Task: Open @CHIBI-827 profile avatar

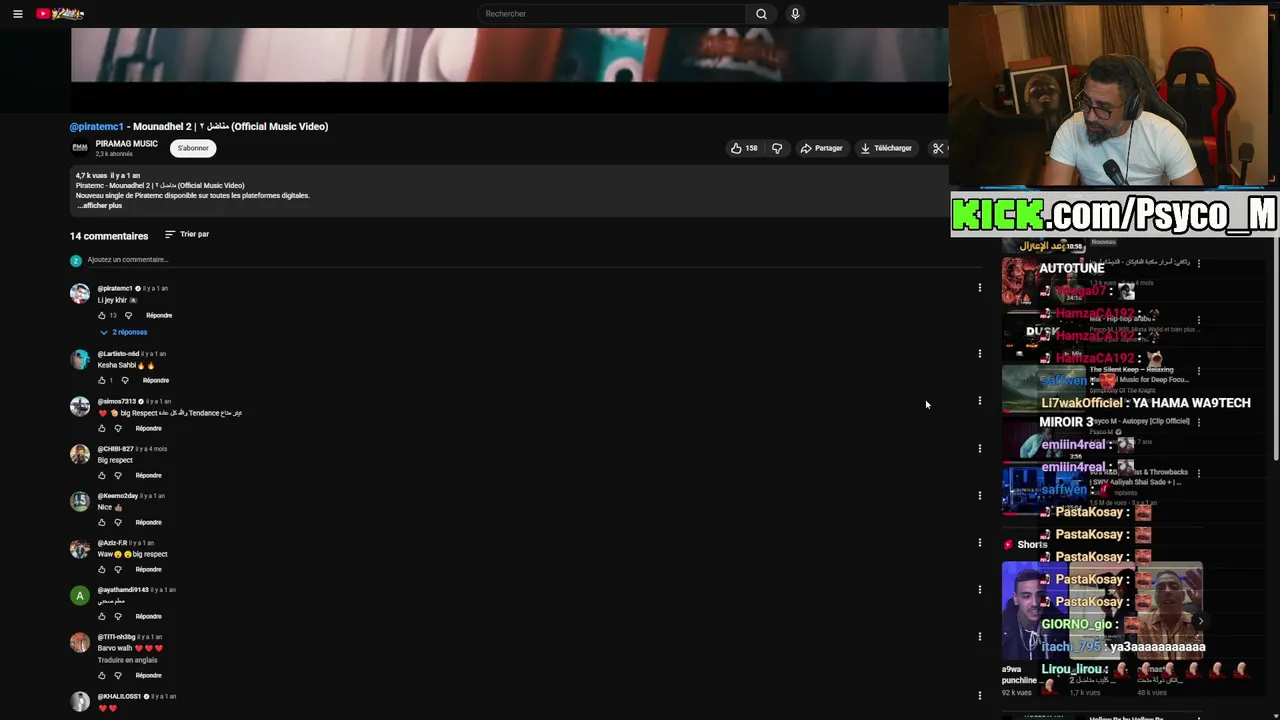Action: pyautogui.click(x=79, y=454)
